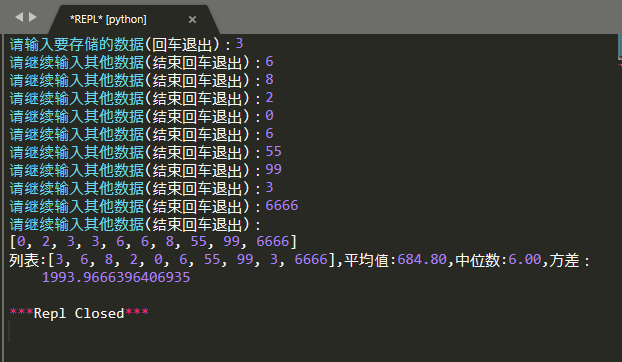The height and width of the screenshot is (362, 622).
Task: Place cursor in sorted list output line
Action: (x=153, y=241)
